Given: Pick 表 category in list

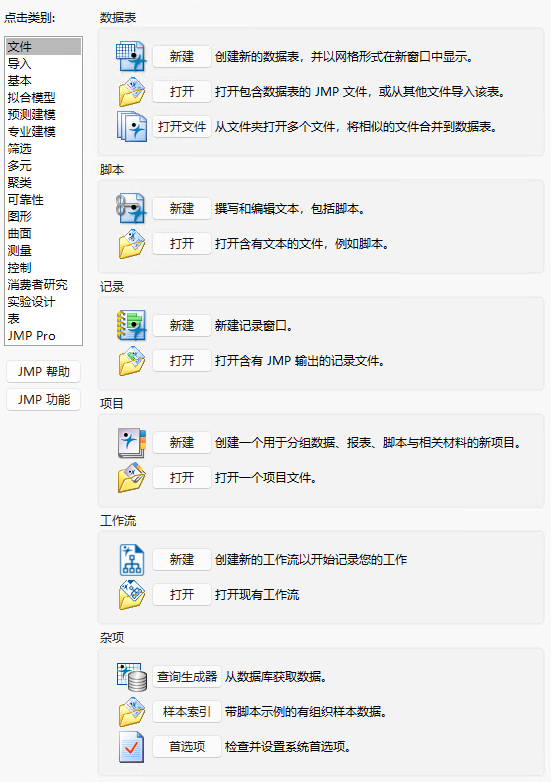Looking at the screenshot, I should 43,318.
